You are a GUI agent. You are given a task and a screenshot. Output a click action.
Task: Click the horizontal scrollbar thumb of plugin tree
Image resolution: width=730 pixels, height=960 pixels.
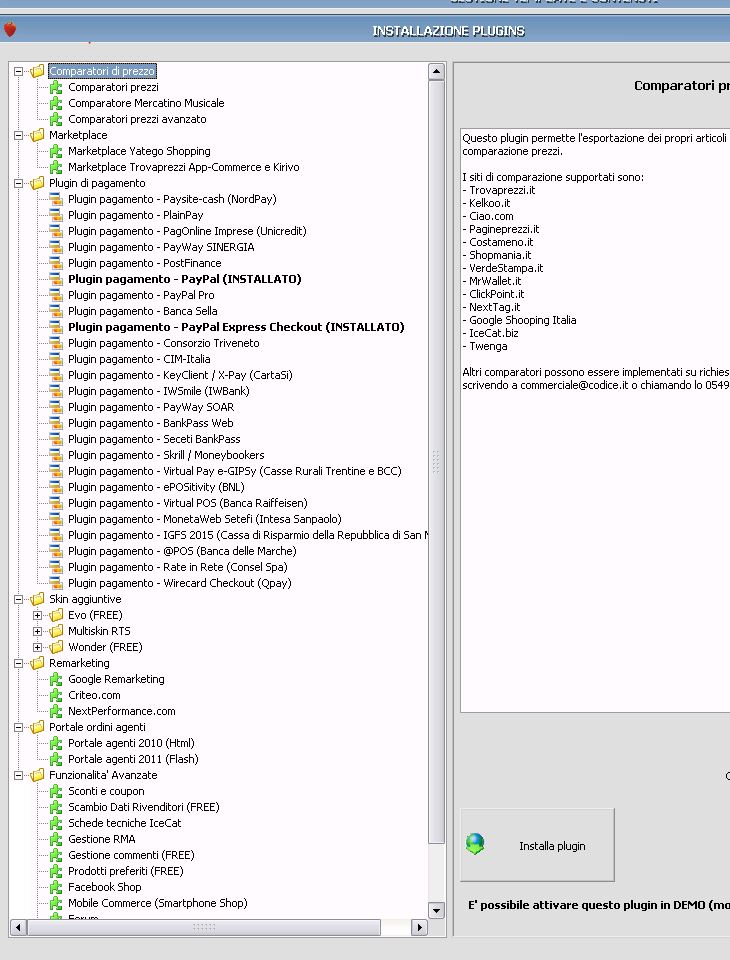[x=204, y=927]
